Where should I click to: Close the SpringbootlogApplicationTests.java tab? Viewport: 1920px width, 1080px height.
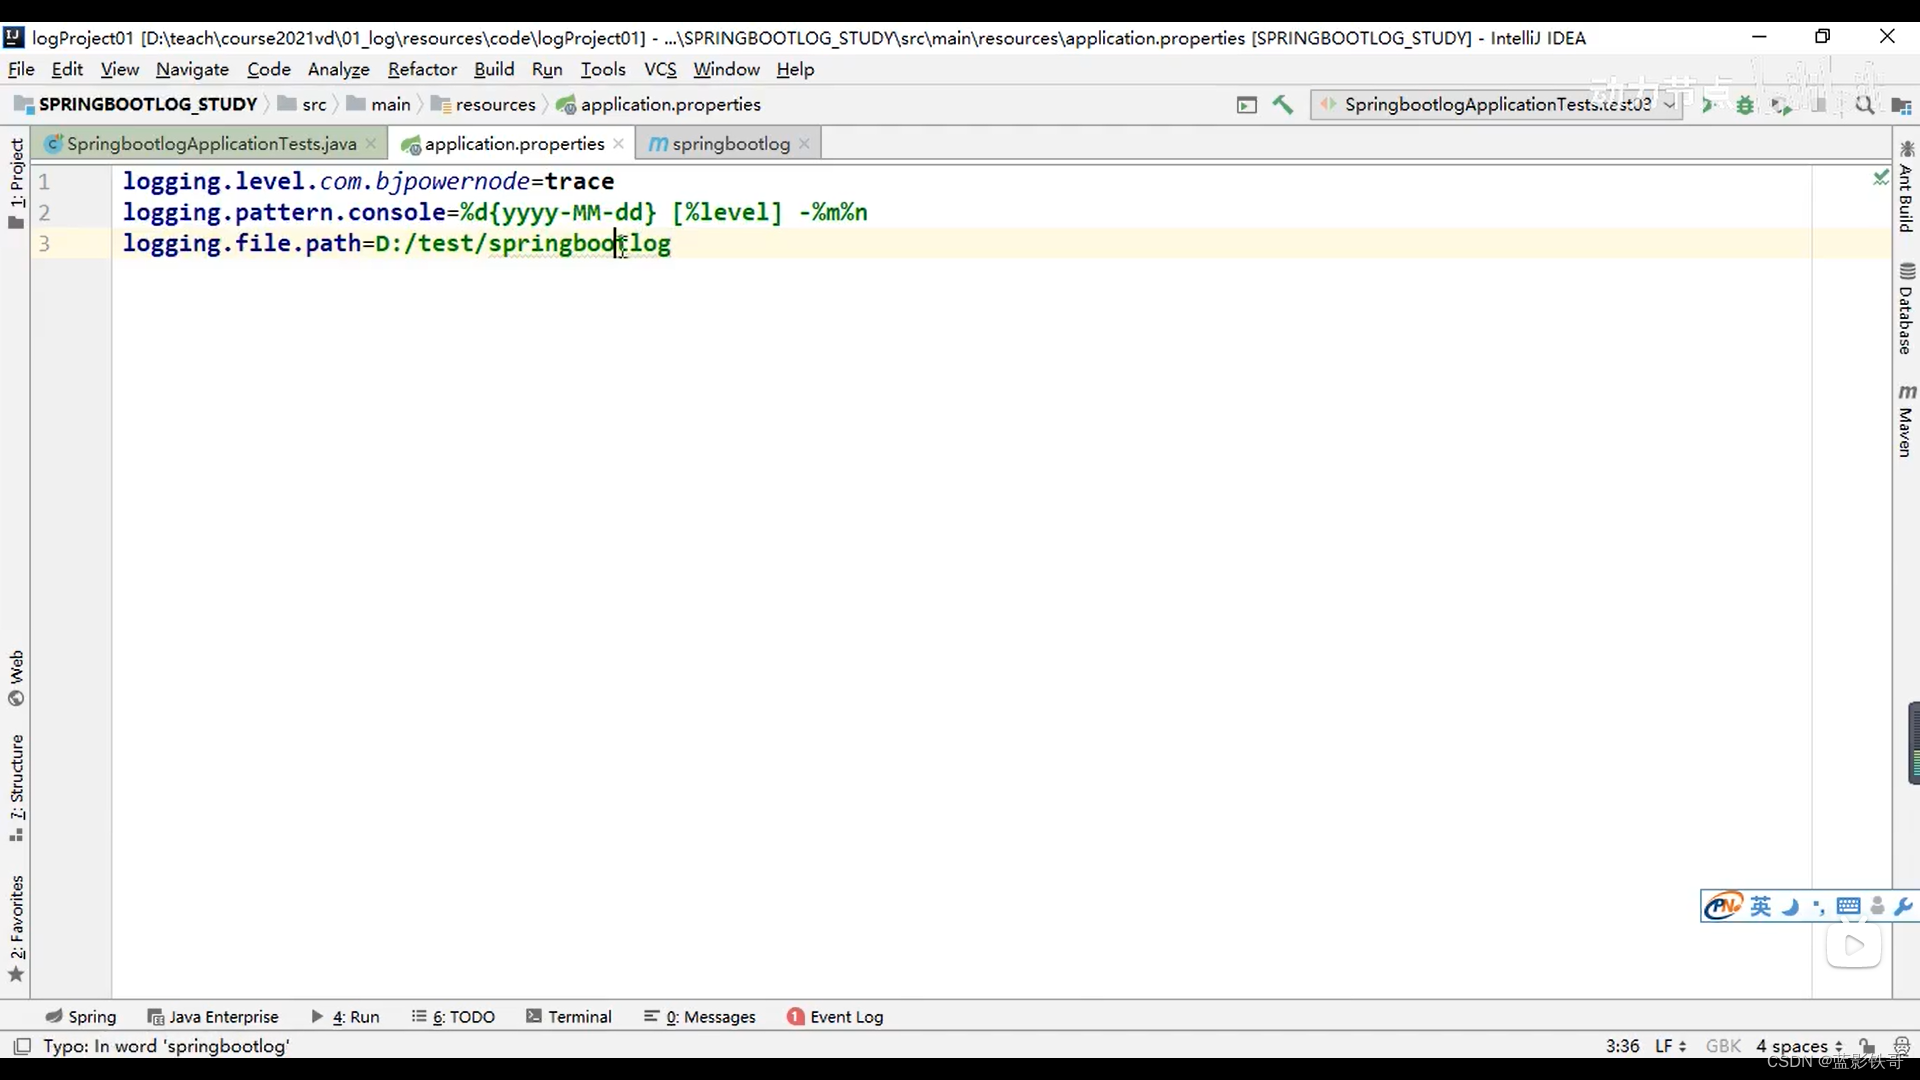tap(371, 144)
